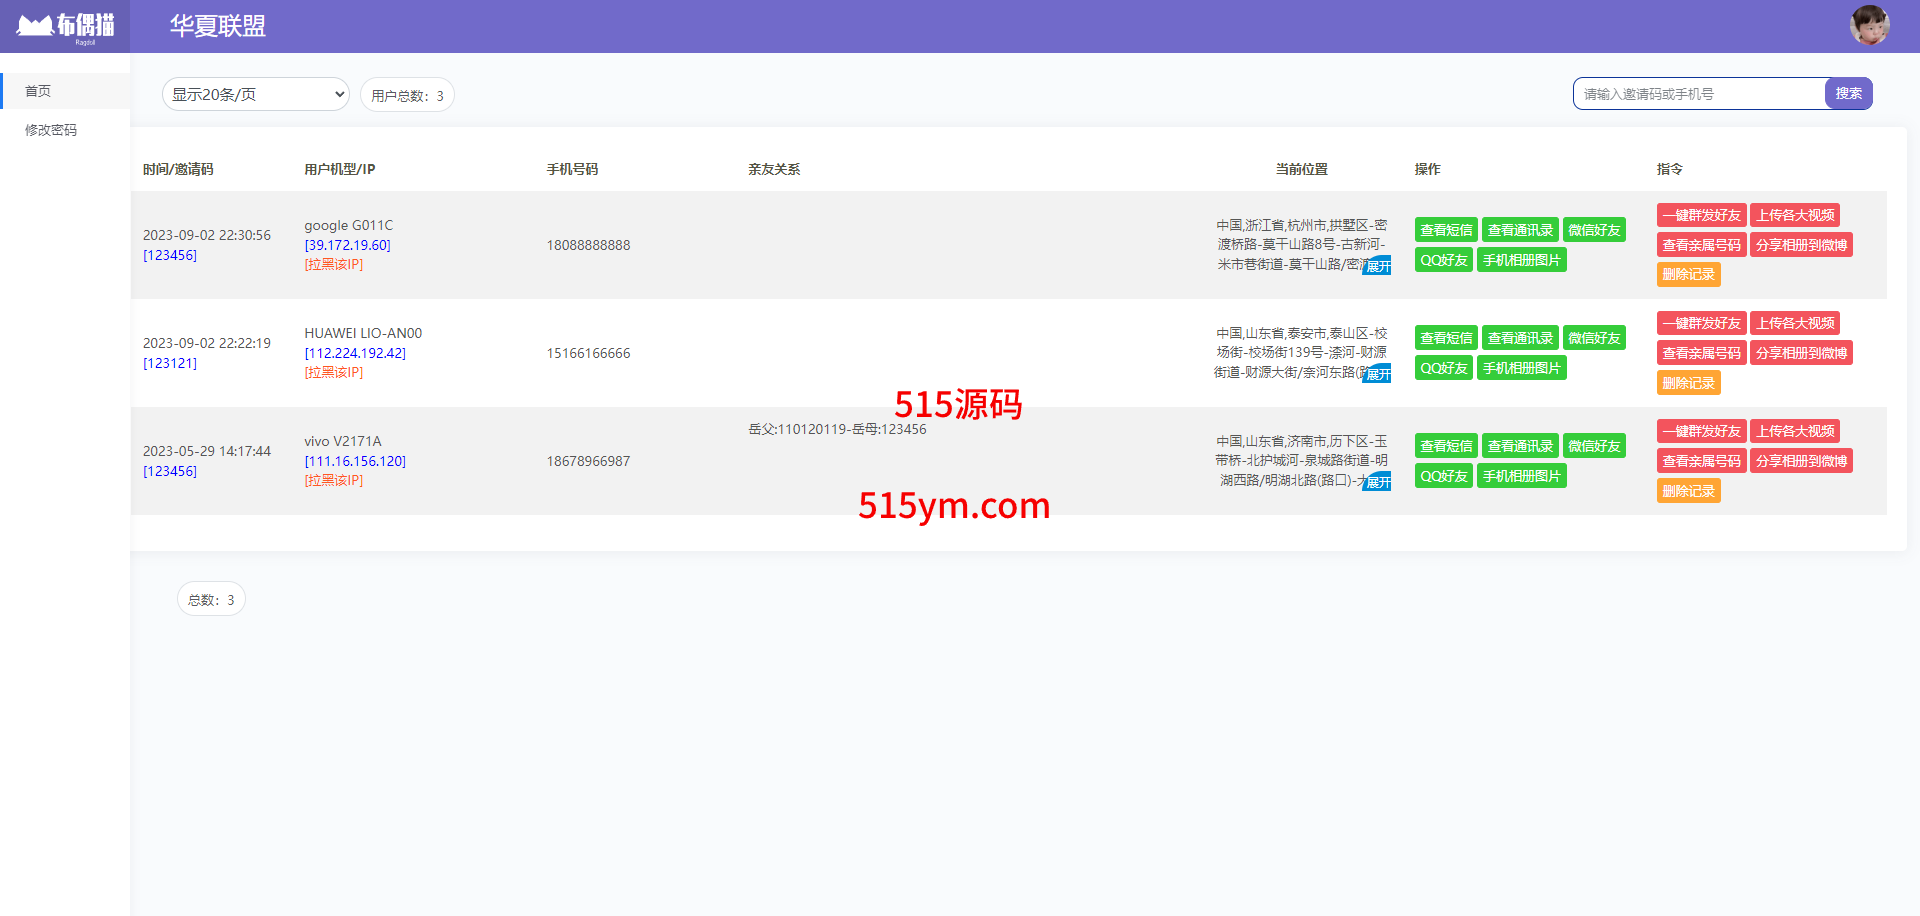Click IP address link 112.224.192.42
The width and height of the screenshot is (1920, 916).
click(x=355, y=353)
